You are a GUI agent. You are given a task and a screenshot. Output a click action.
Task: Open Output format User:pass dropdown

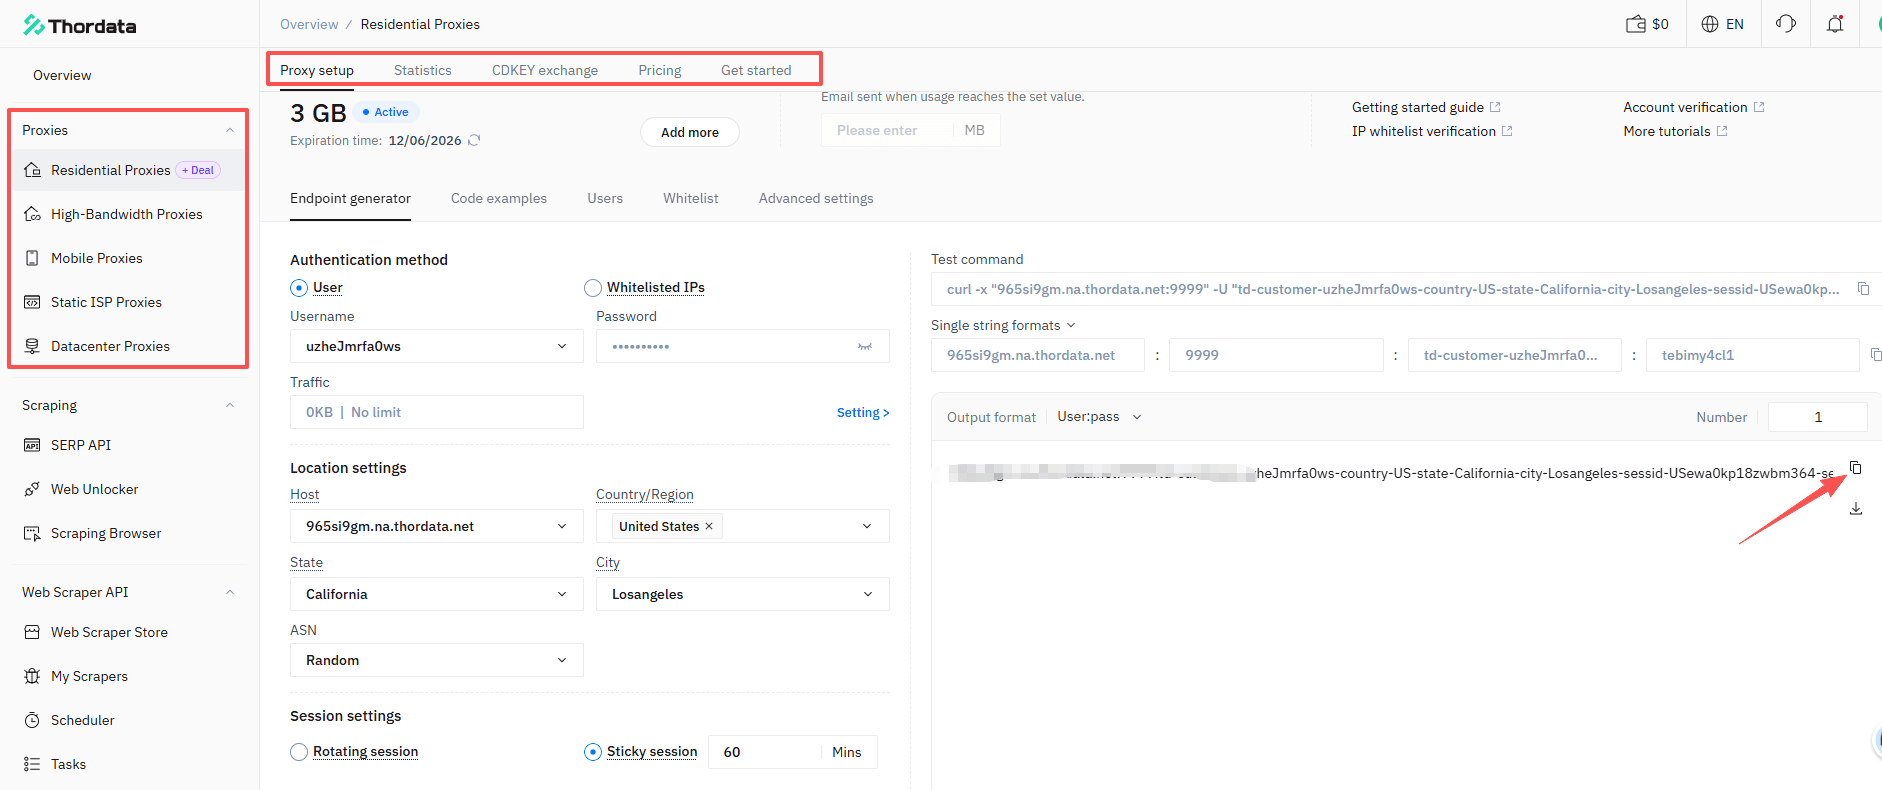[1099, 417]
